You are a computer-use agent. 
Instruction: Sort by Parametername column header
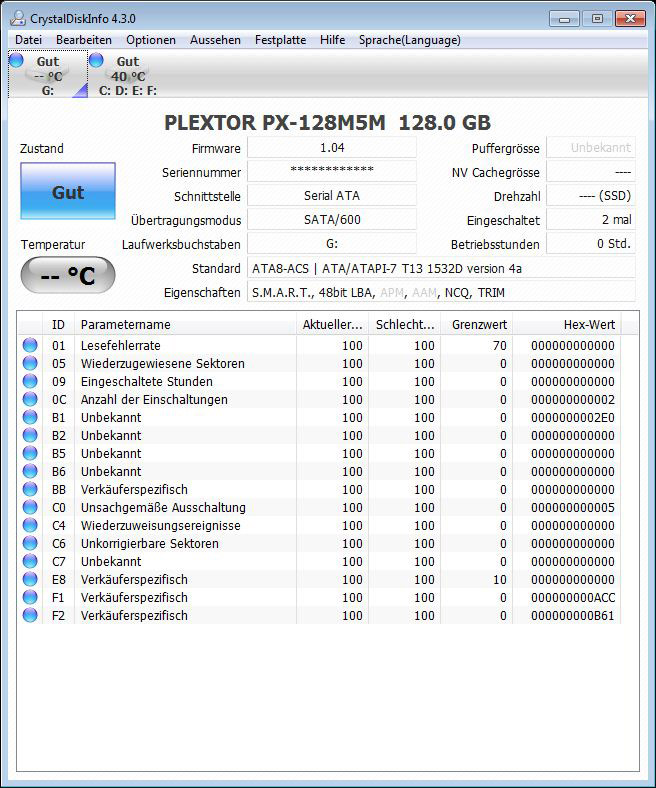pos(185,325)
